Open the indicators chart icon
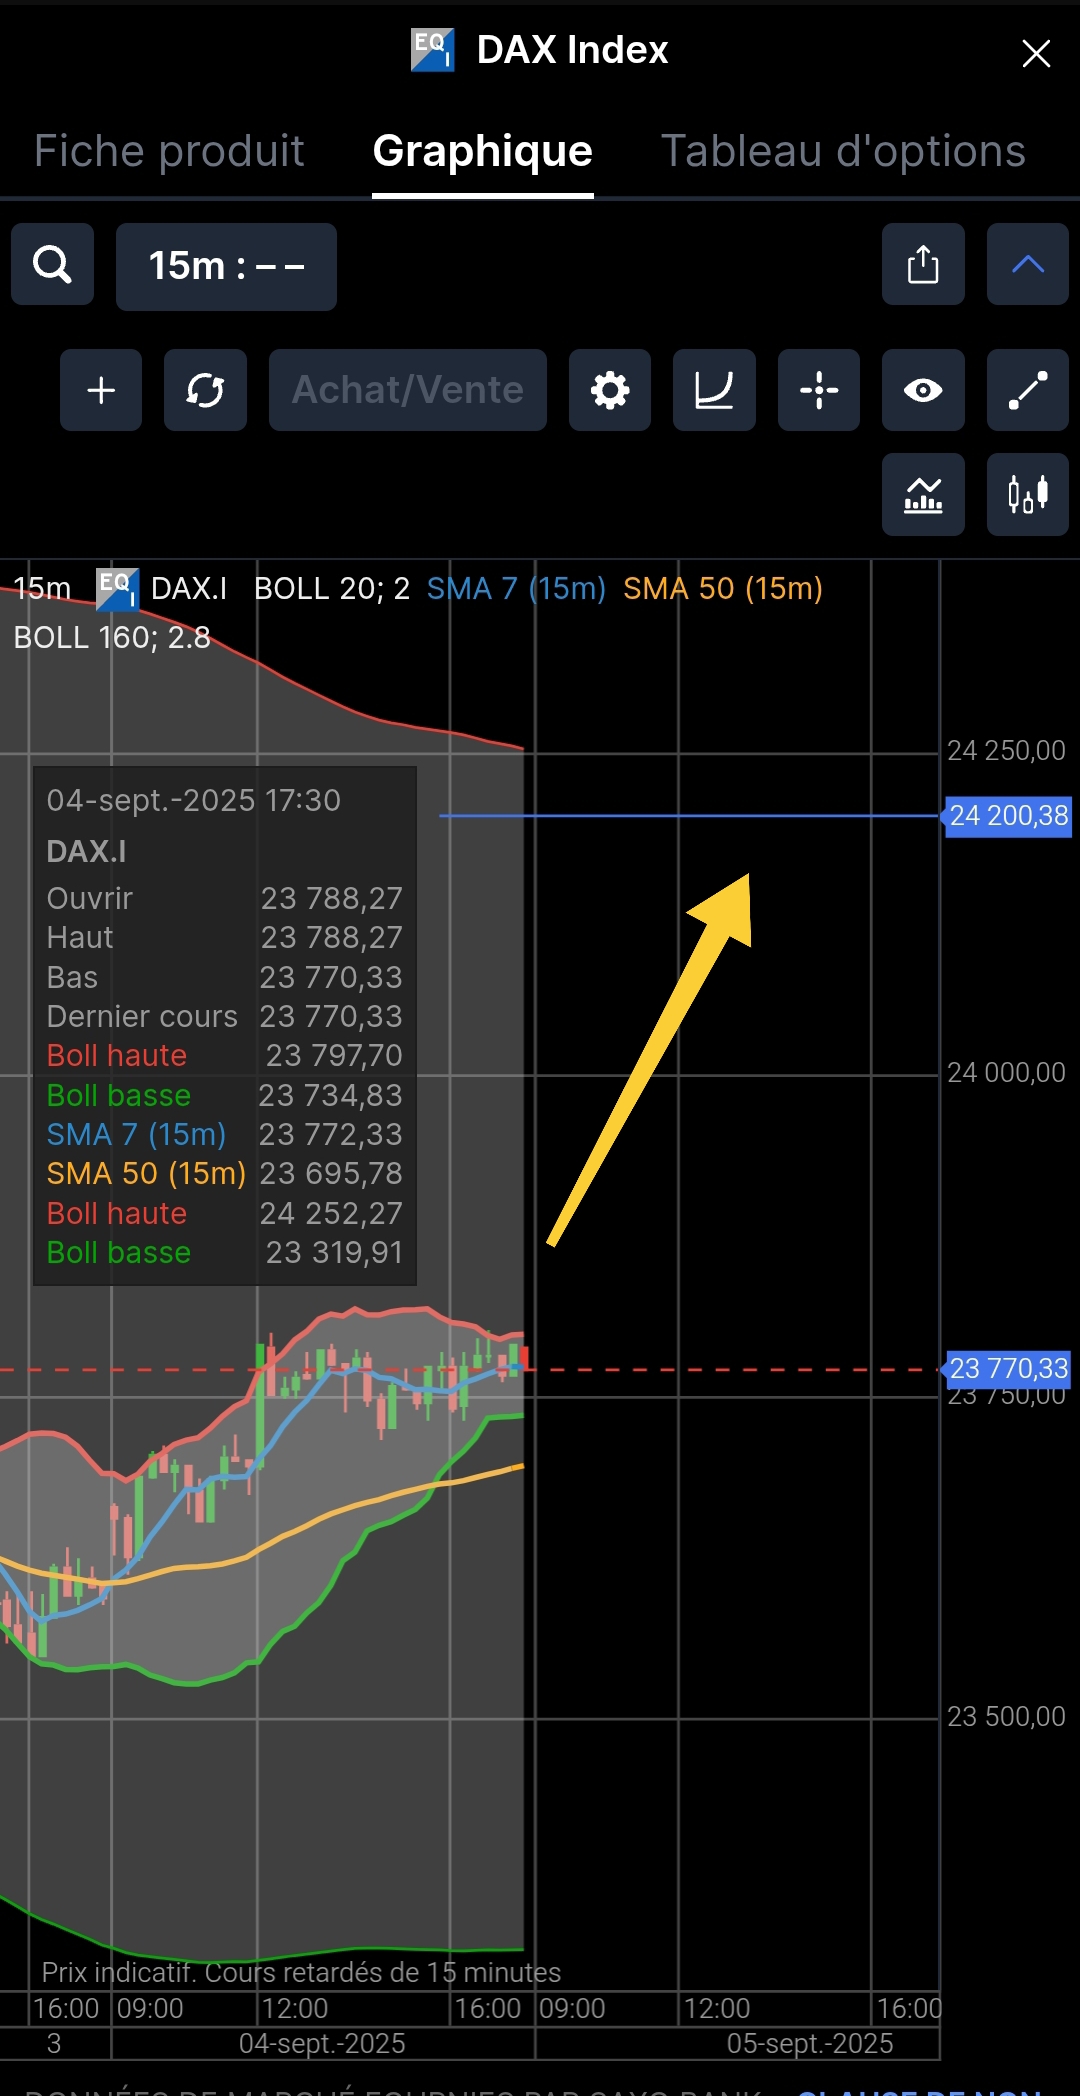The height and width of the screenshot is (2096, 1080). (x=923, y=494)
